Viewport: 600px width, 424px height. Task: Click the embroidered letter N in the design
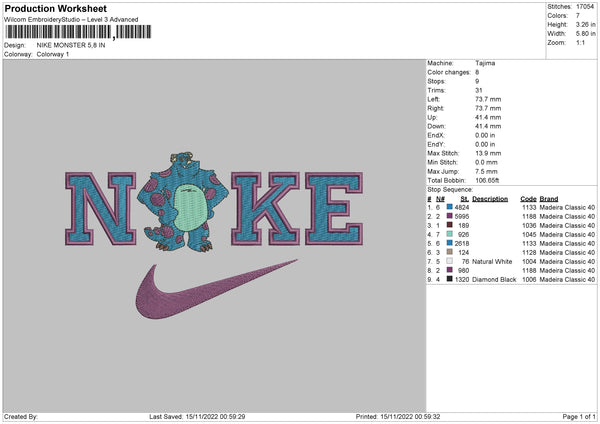coord(101,209)
